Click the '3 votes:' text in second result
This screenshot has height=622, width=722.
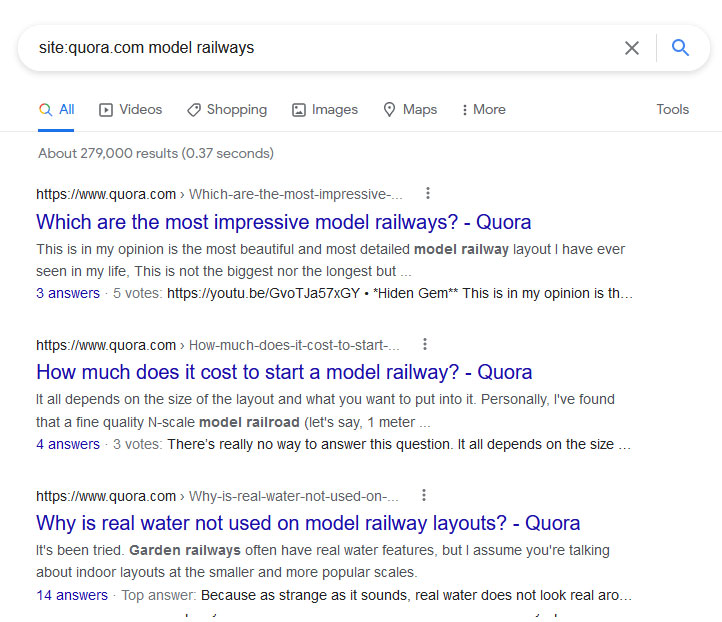coord(138,444)
